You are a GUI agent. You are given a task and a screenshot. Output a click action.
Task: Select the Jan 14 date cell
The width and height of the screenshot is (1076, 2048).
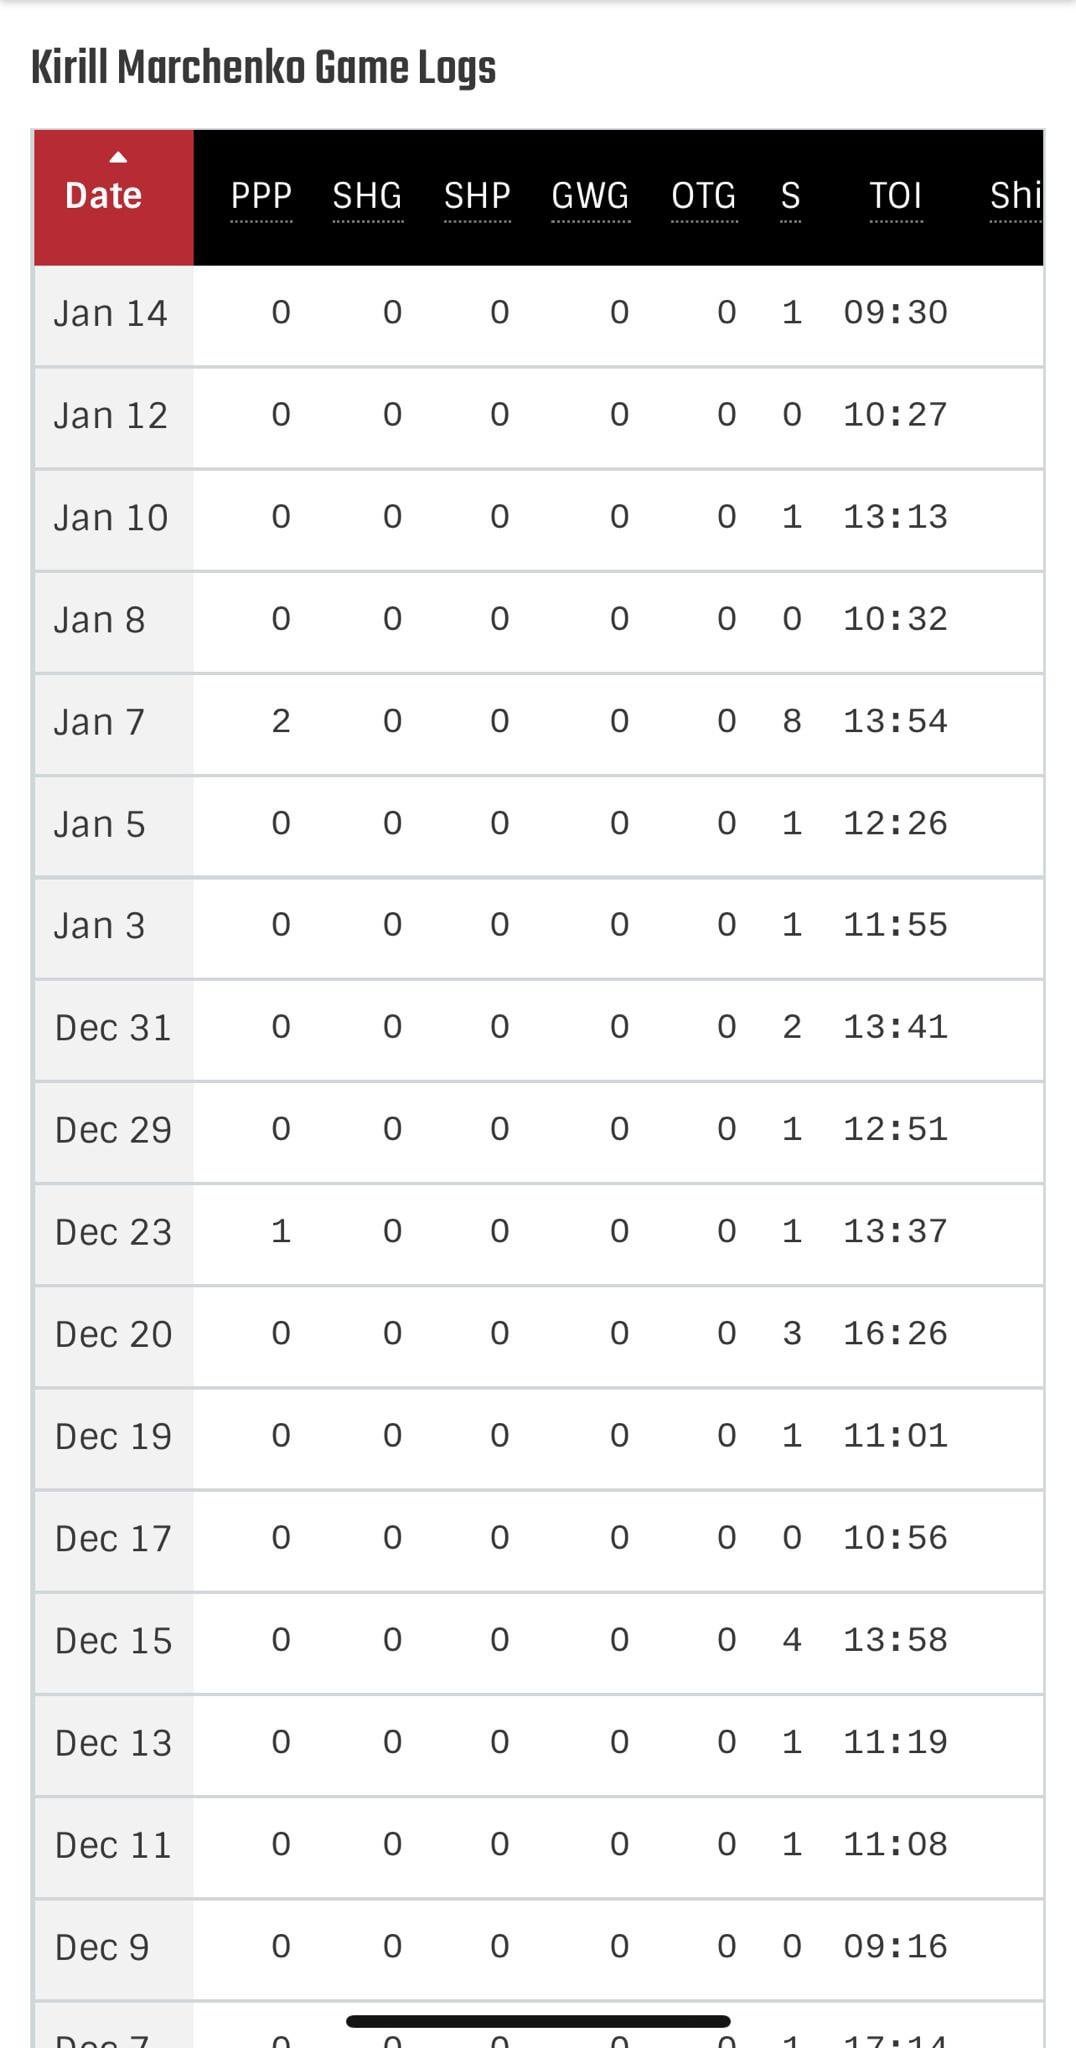click(111, 314)
